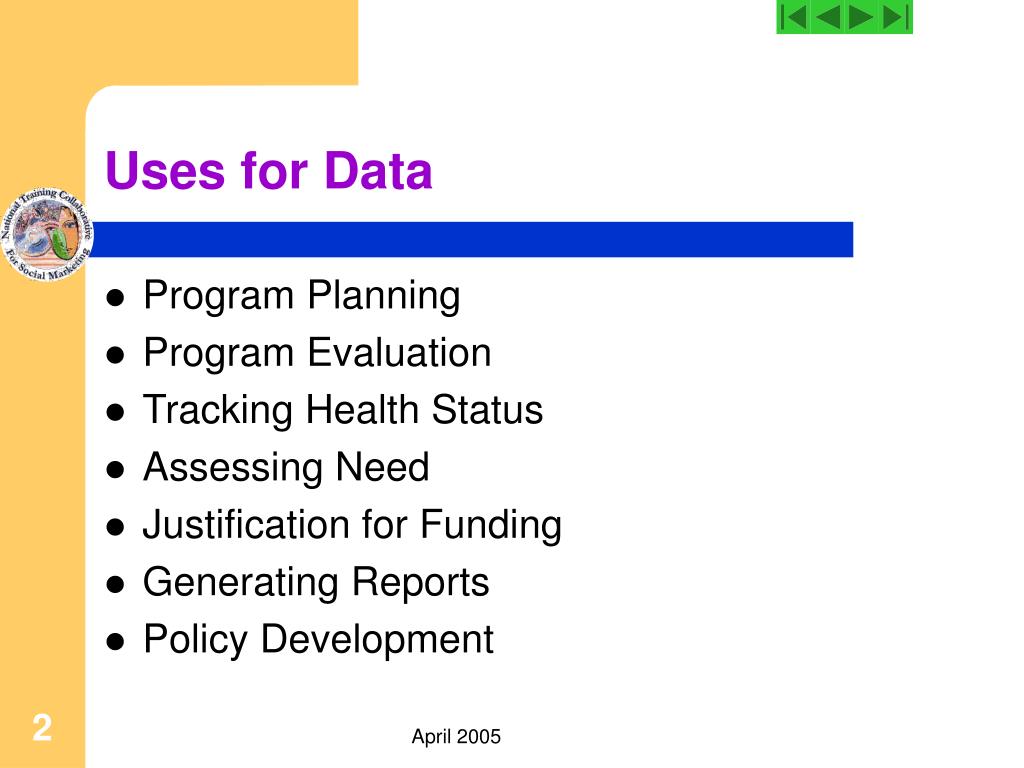Click the slide number 2
Viewport: 1024px width, 768px height.
click(x=42, y=728)
